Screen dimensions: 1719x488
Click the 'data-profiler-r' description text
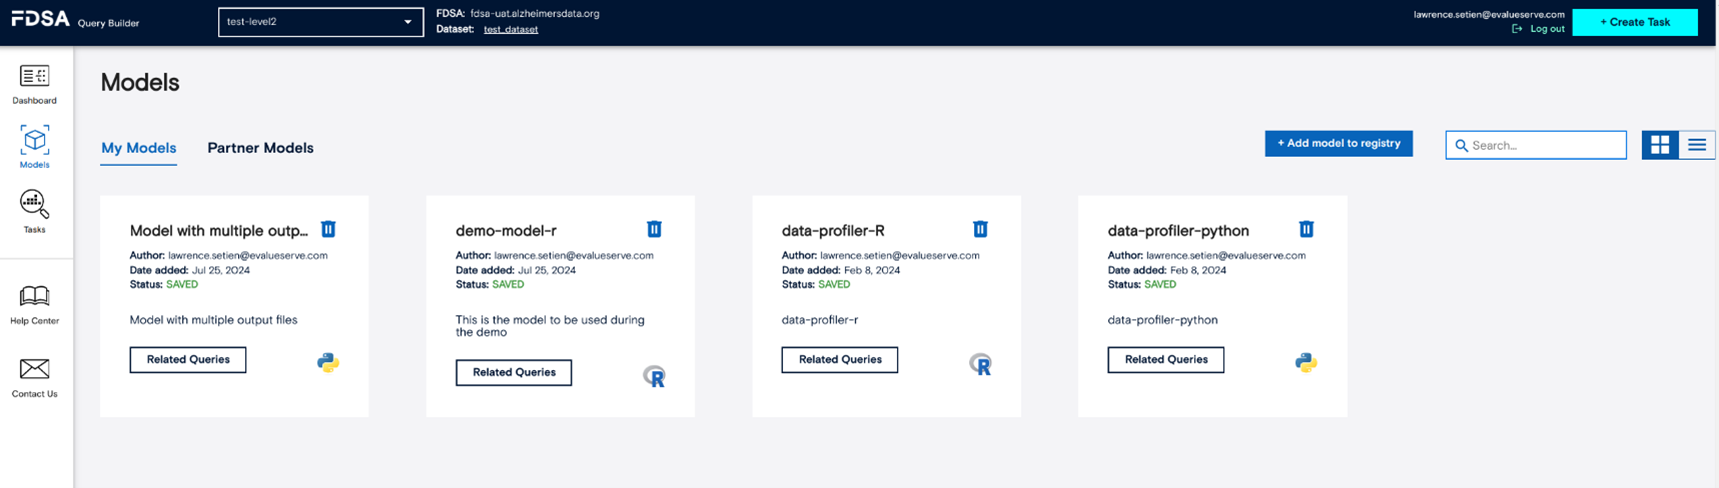click(820, 320)
